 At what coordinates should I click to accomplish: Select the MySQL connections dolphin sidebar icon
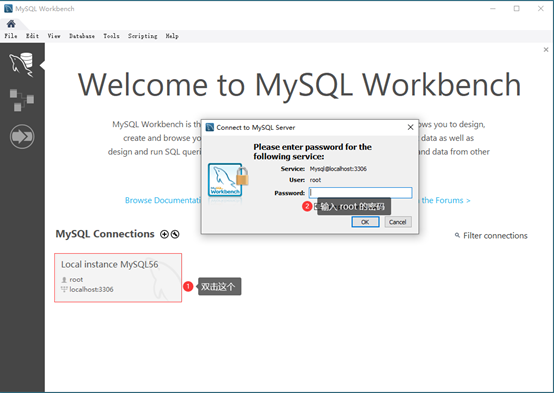[21, 64]
